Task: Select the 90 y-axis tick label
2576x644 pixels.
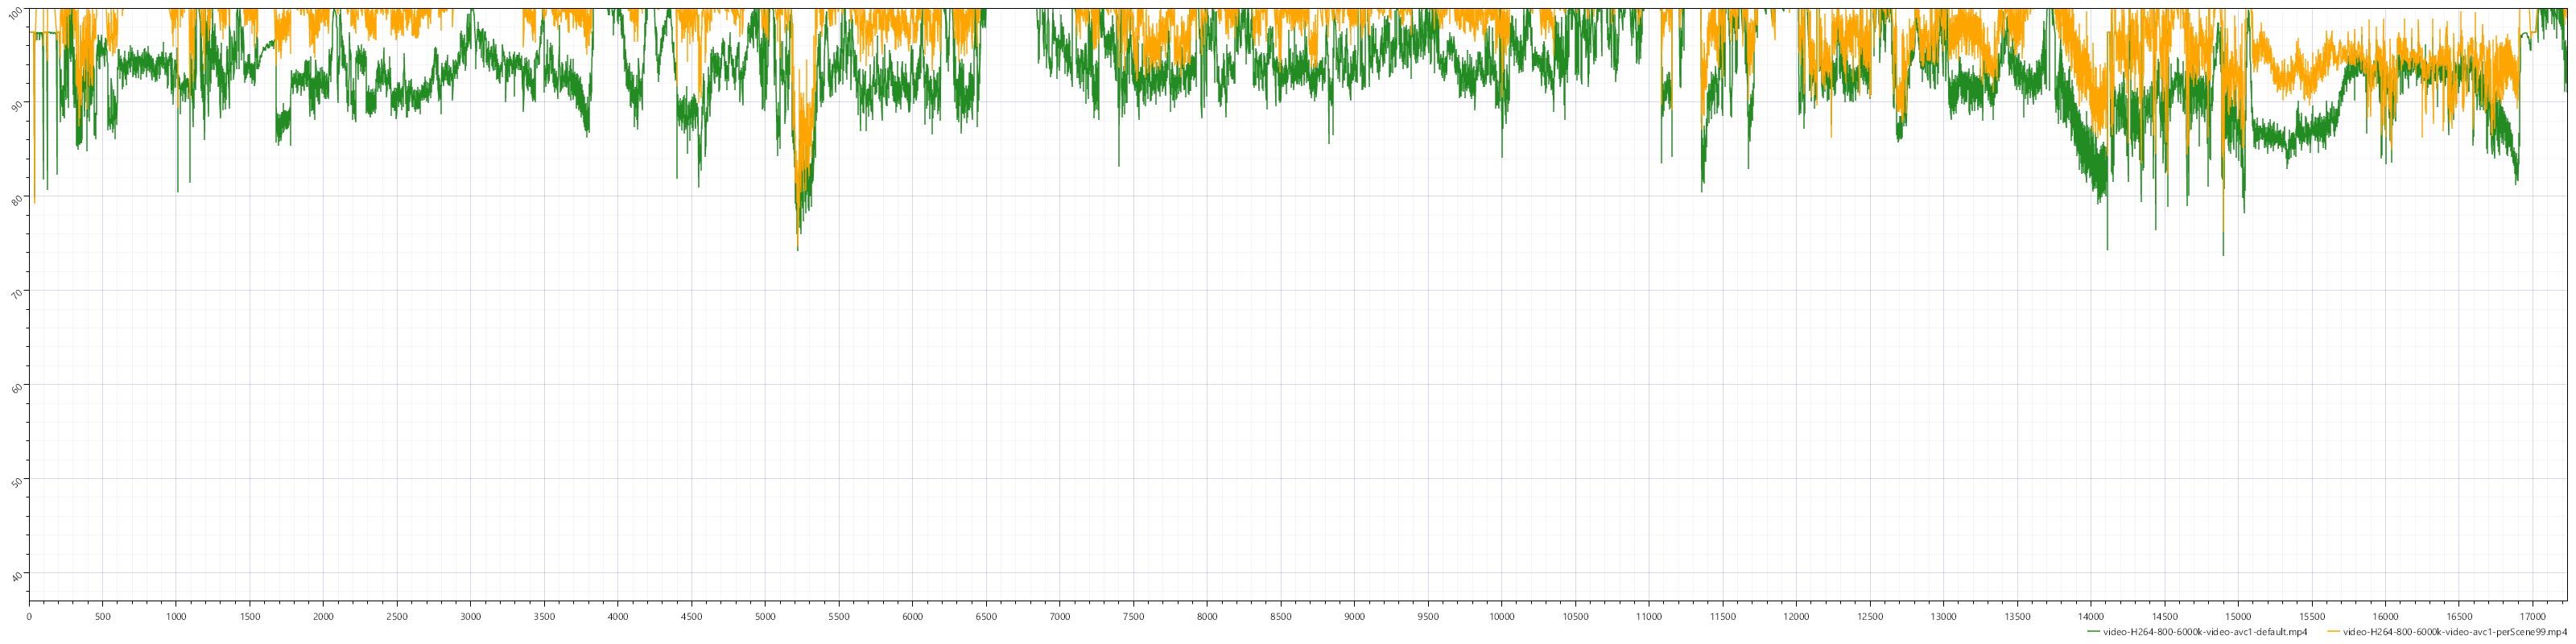Action: (x=16, y=103)
